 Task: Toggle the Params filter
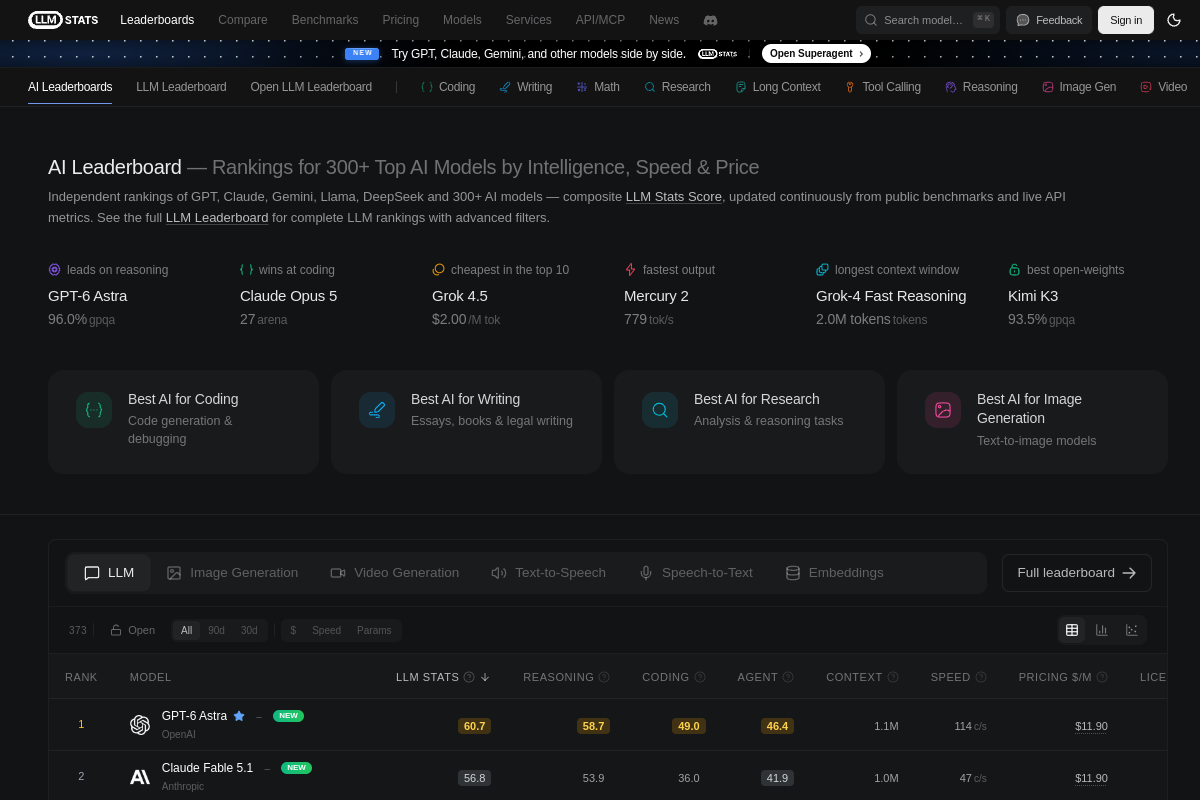[374, 630]
